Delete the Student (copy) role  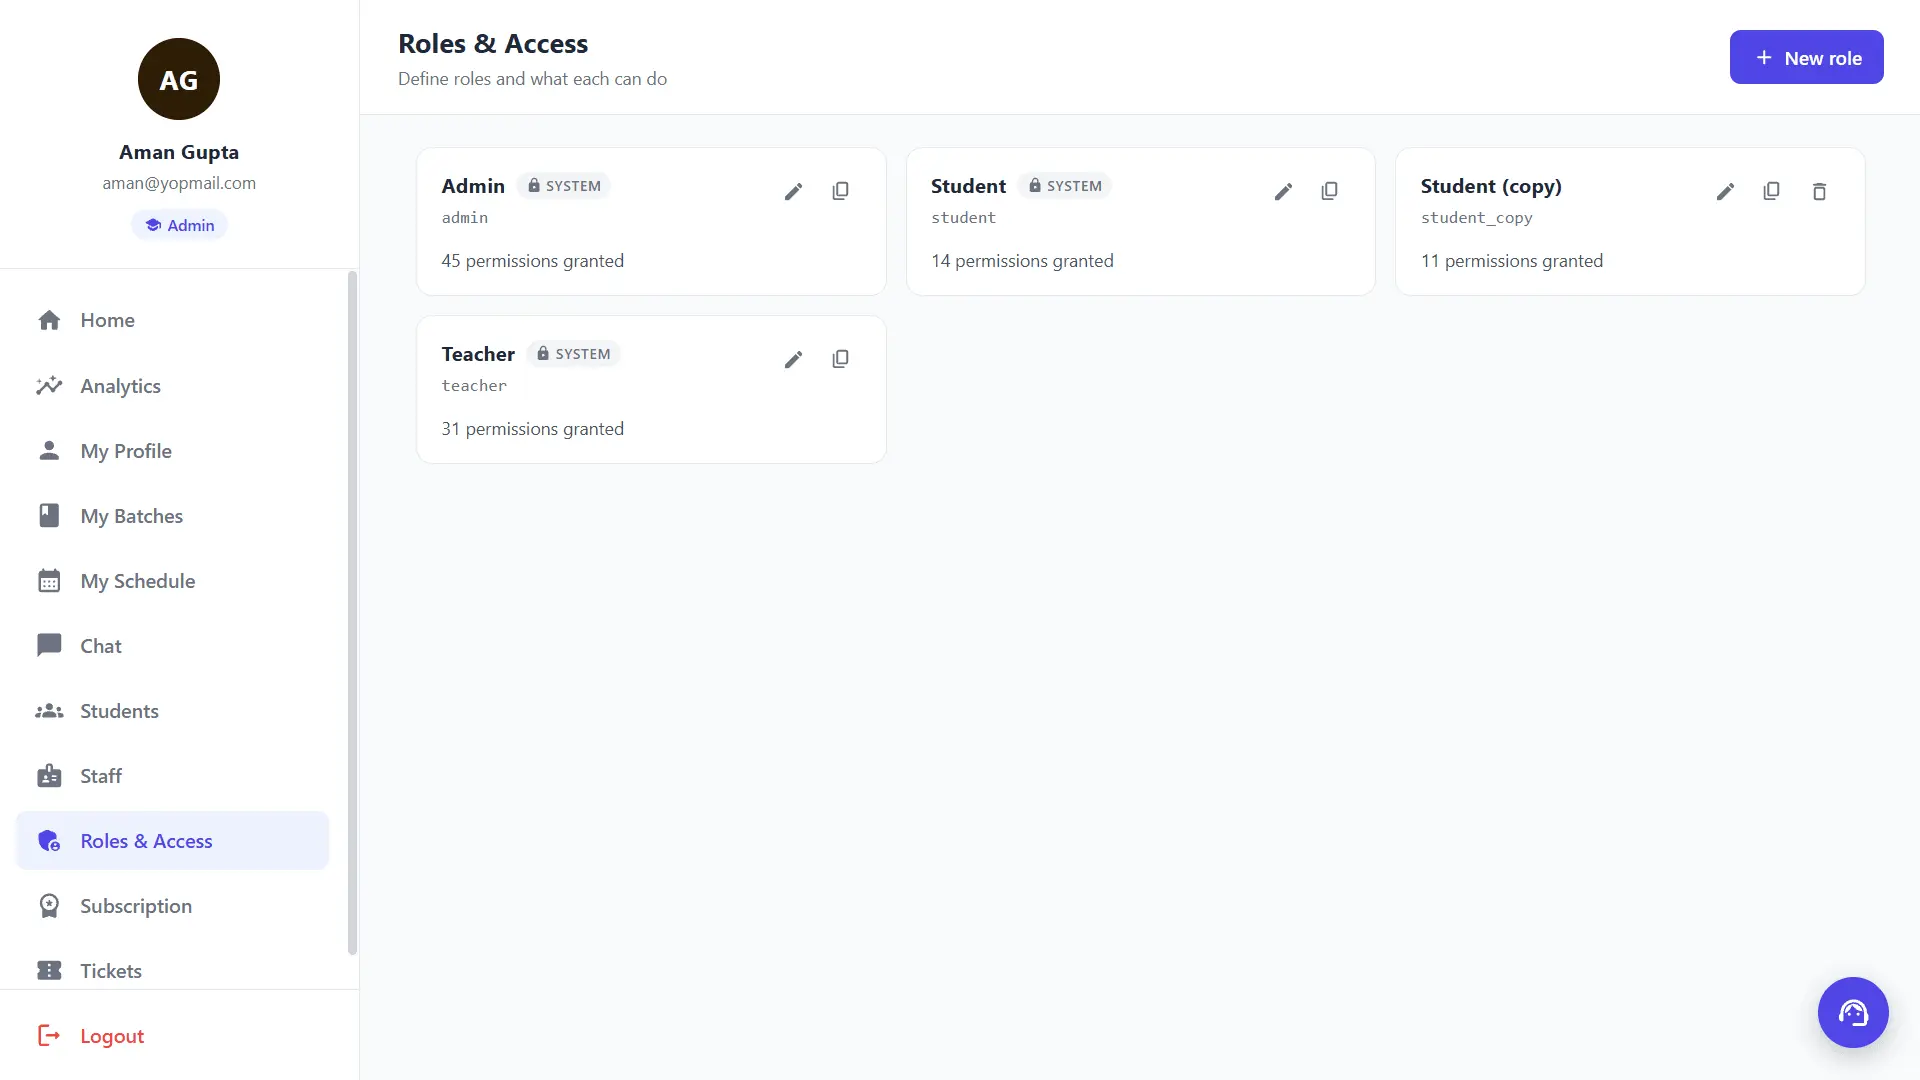point(1819,191)
